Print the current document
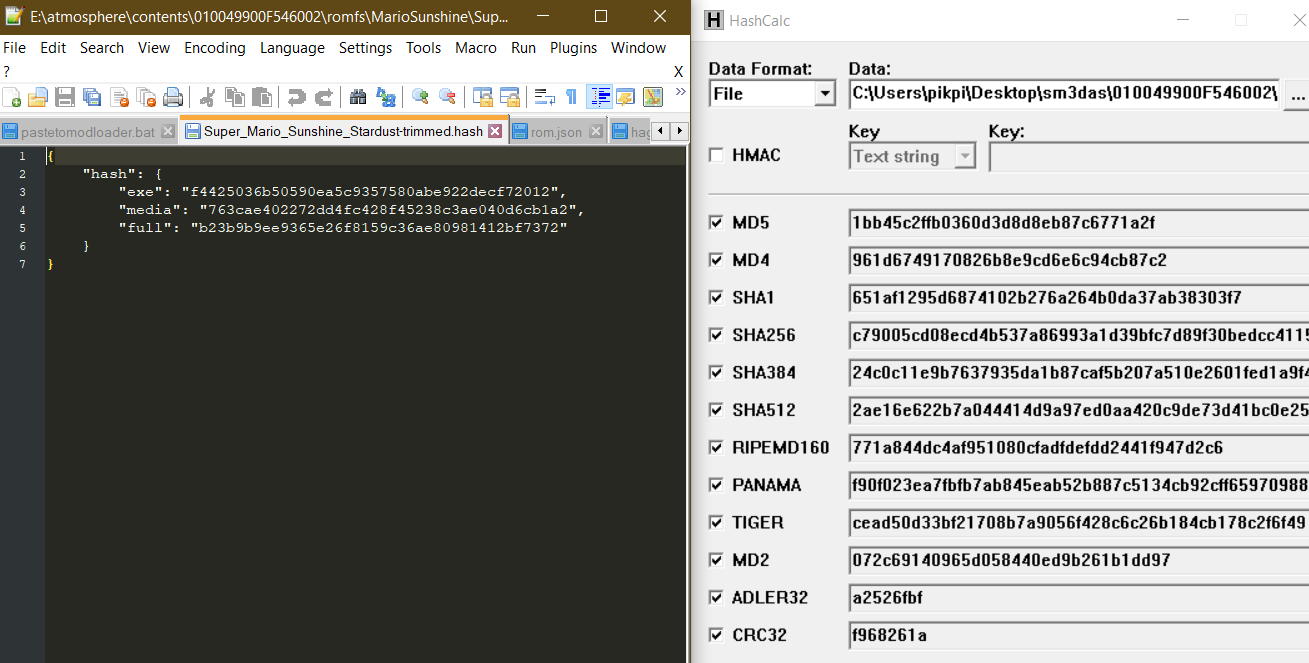This screenshot has height=663, width=1309. pyautogui.click(x=173, y=97)
